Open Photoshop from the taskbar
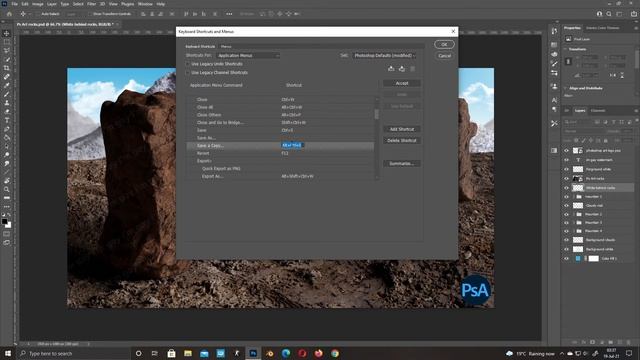Screen dimensions: 640x360 click(x=253, y=353)
